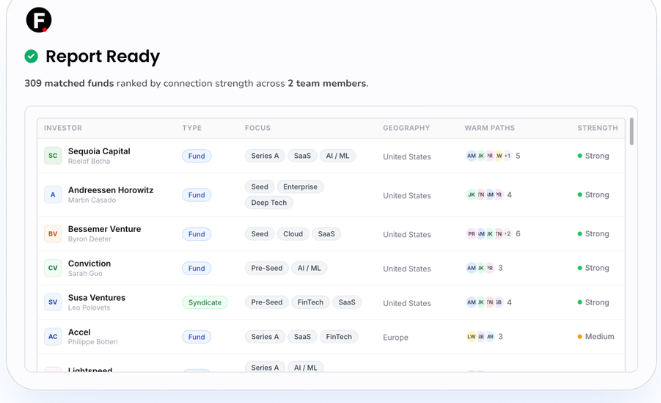Open the Conviction CV avatar icon
This screenshot has width=661, height=403.
(53, 268)
